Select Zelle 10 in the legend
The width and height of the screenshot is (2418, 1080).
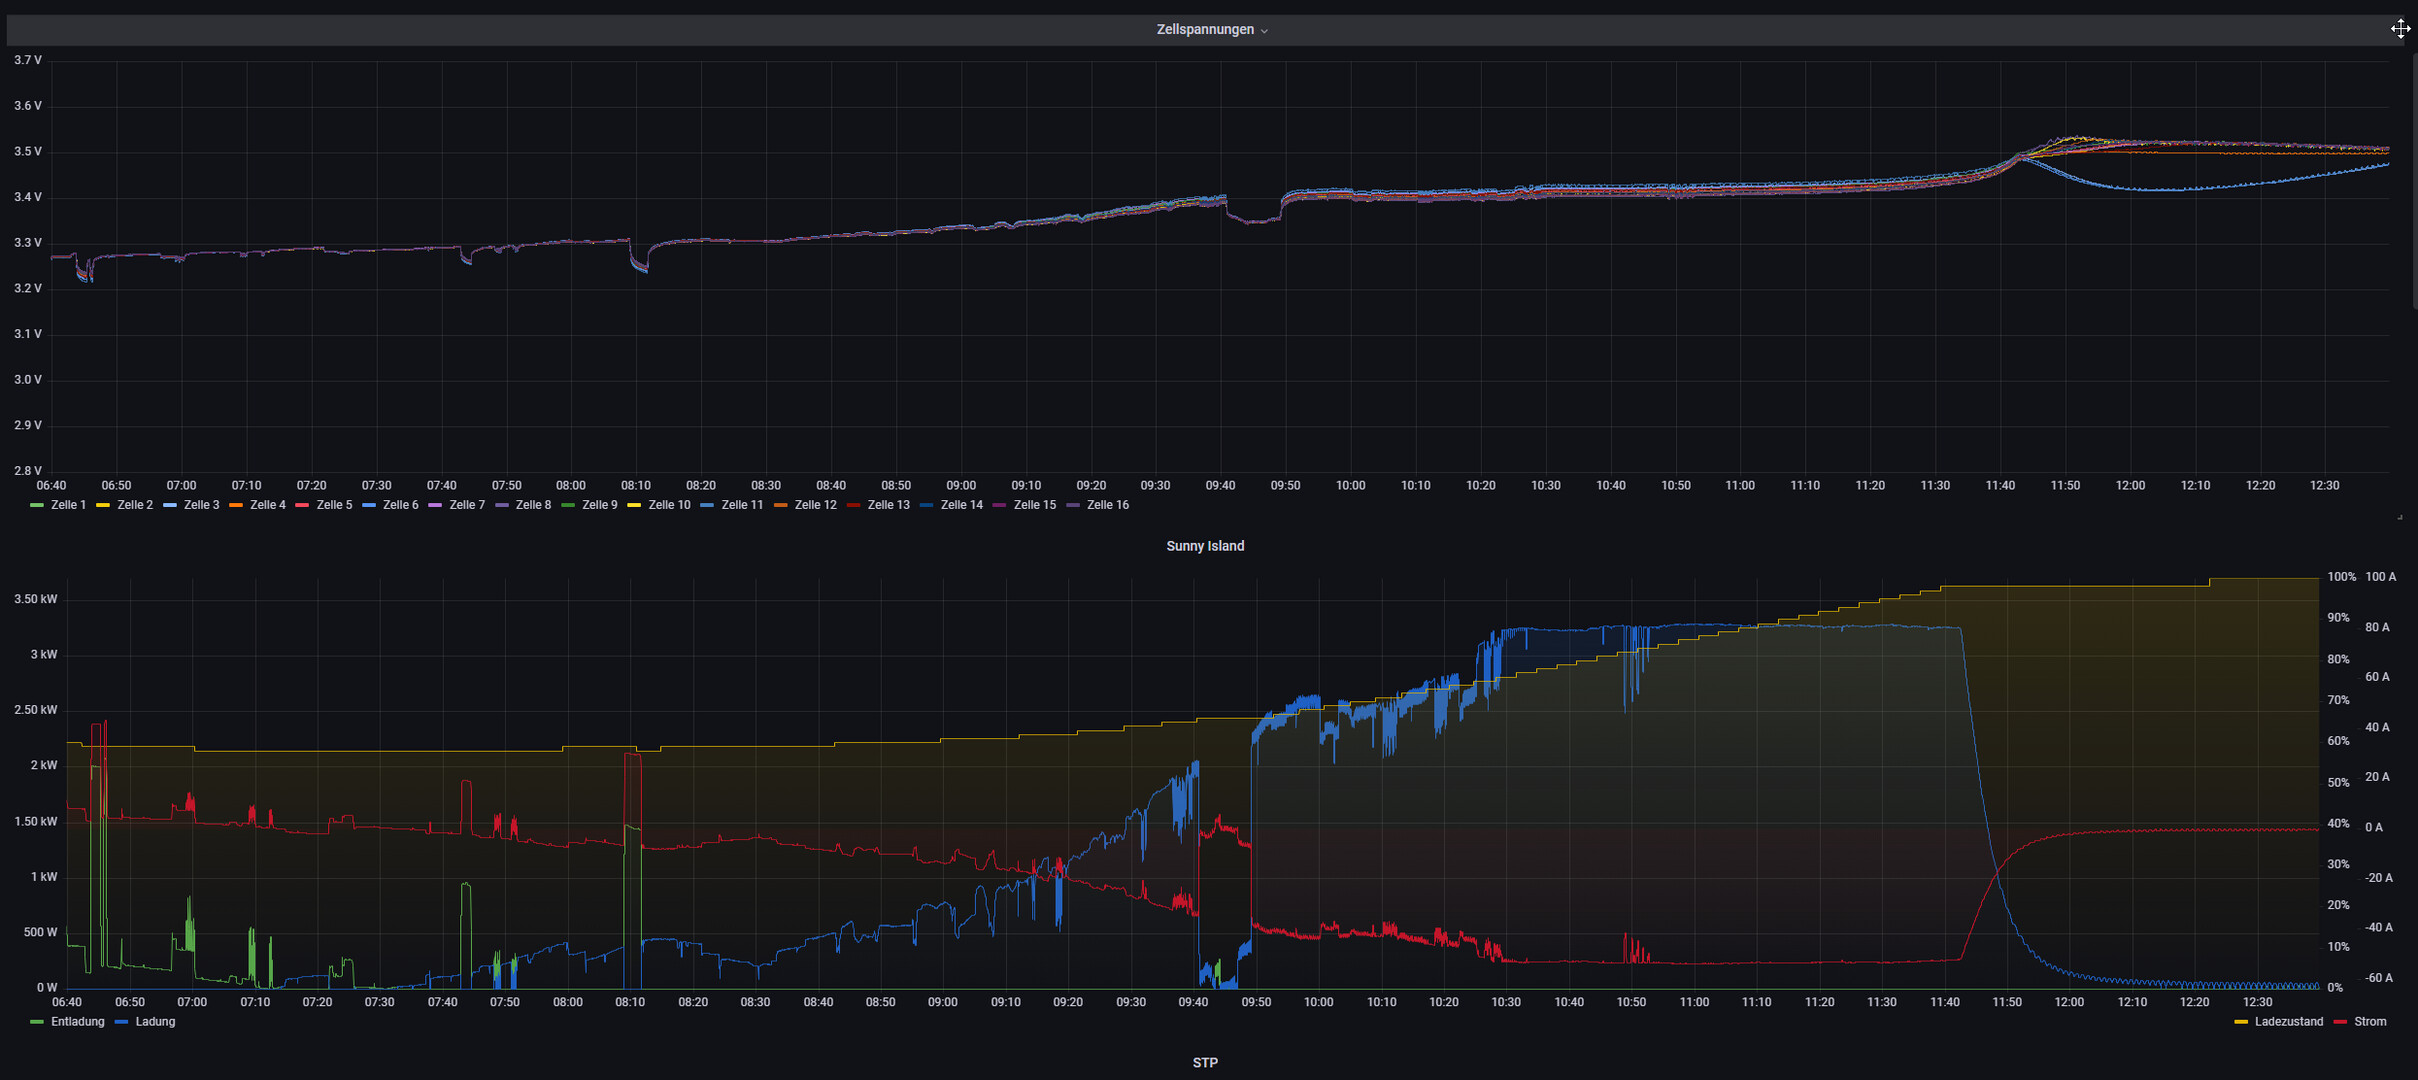click(x=660, y=505)
